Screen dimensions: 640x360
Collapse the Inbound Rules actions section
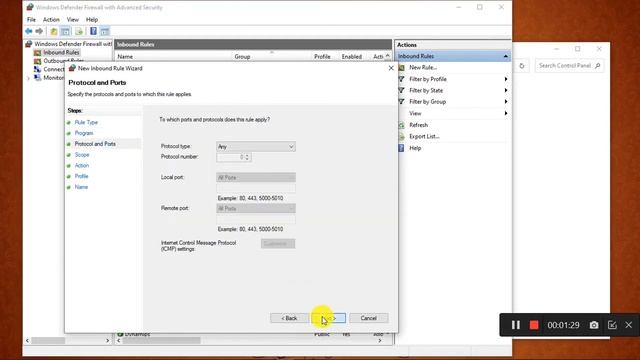tap(506, 56)
